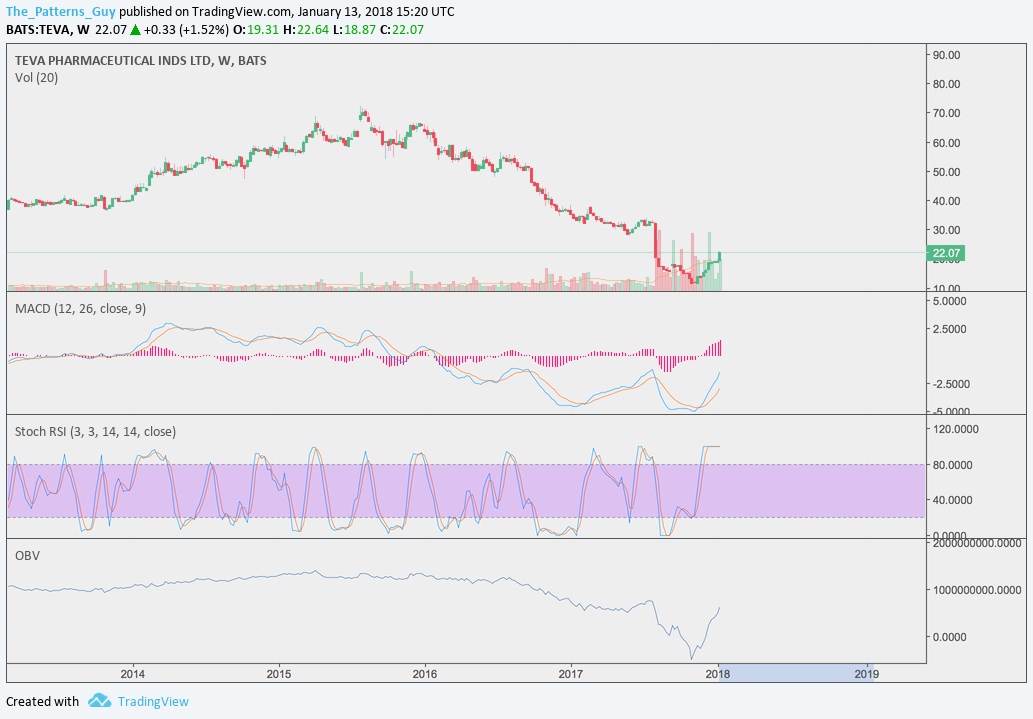Click the 0.0000 OBV scale value
The image size is (1033, 719).
pos(949,637)
